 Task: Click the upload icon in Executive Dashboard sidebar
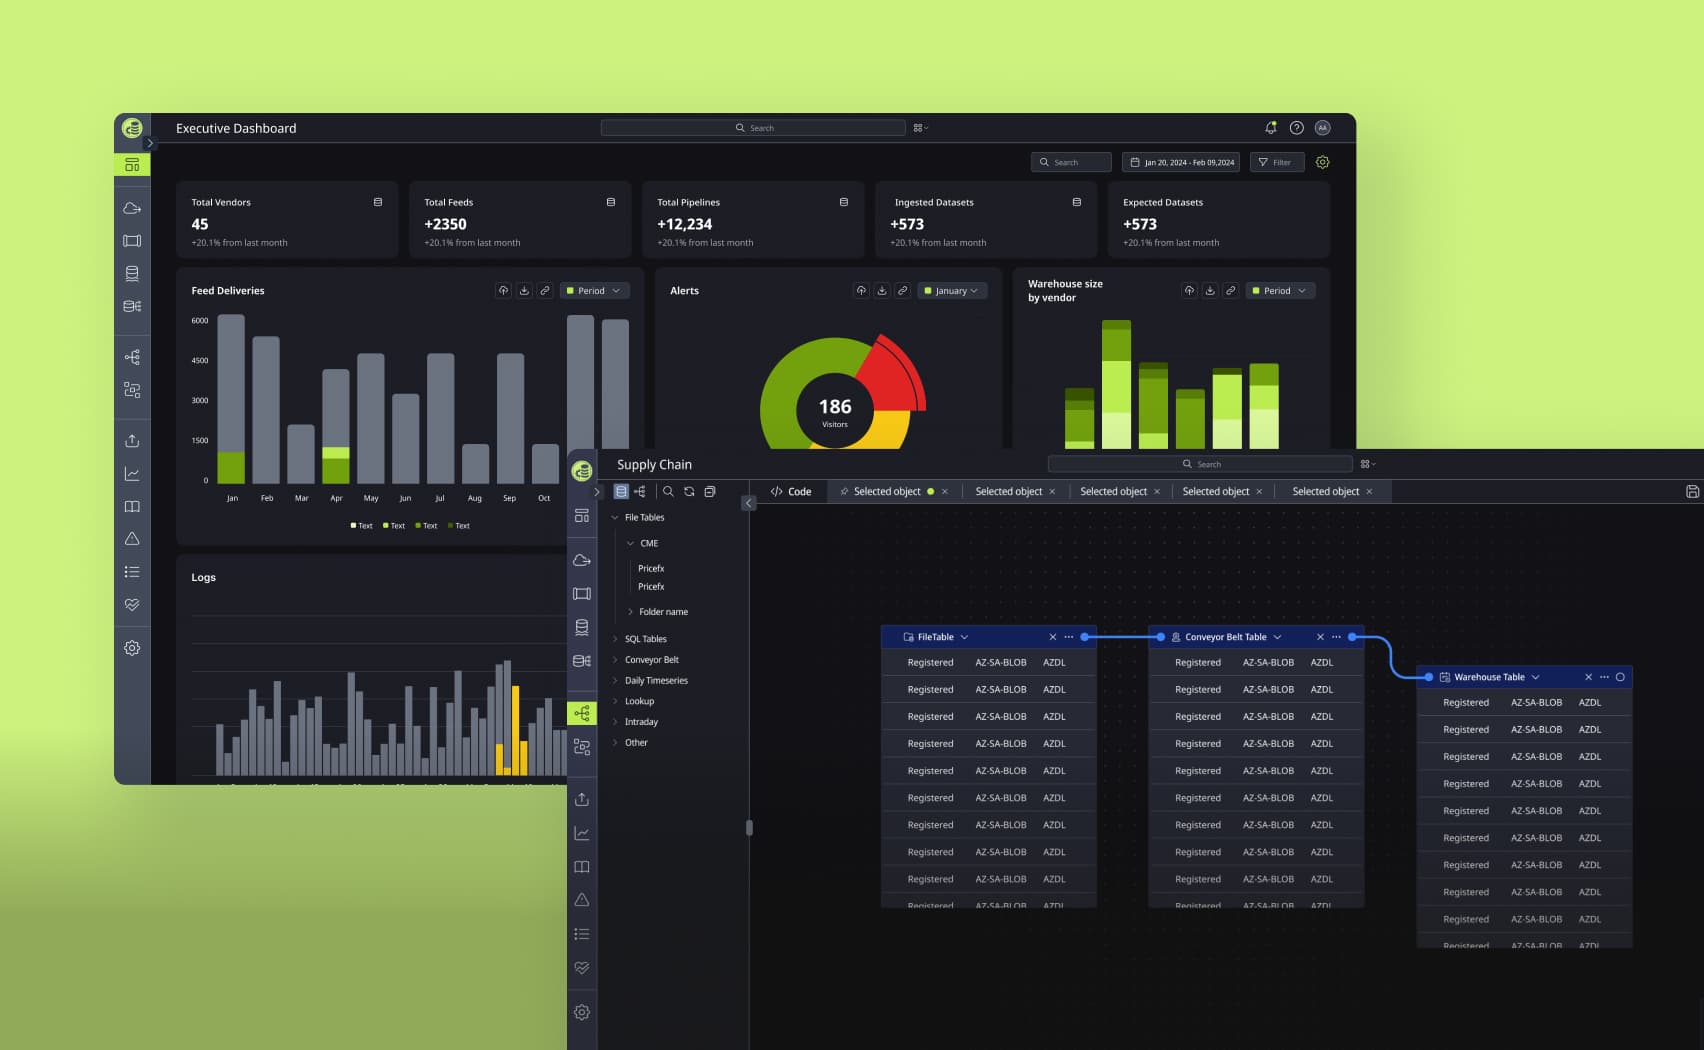[132, 441]
